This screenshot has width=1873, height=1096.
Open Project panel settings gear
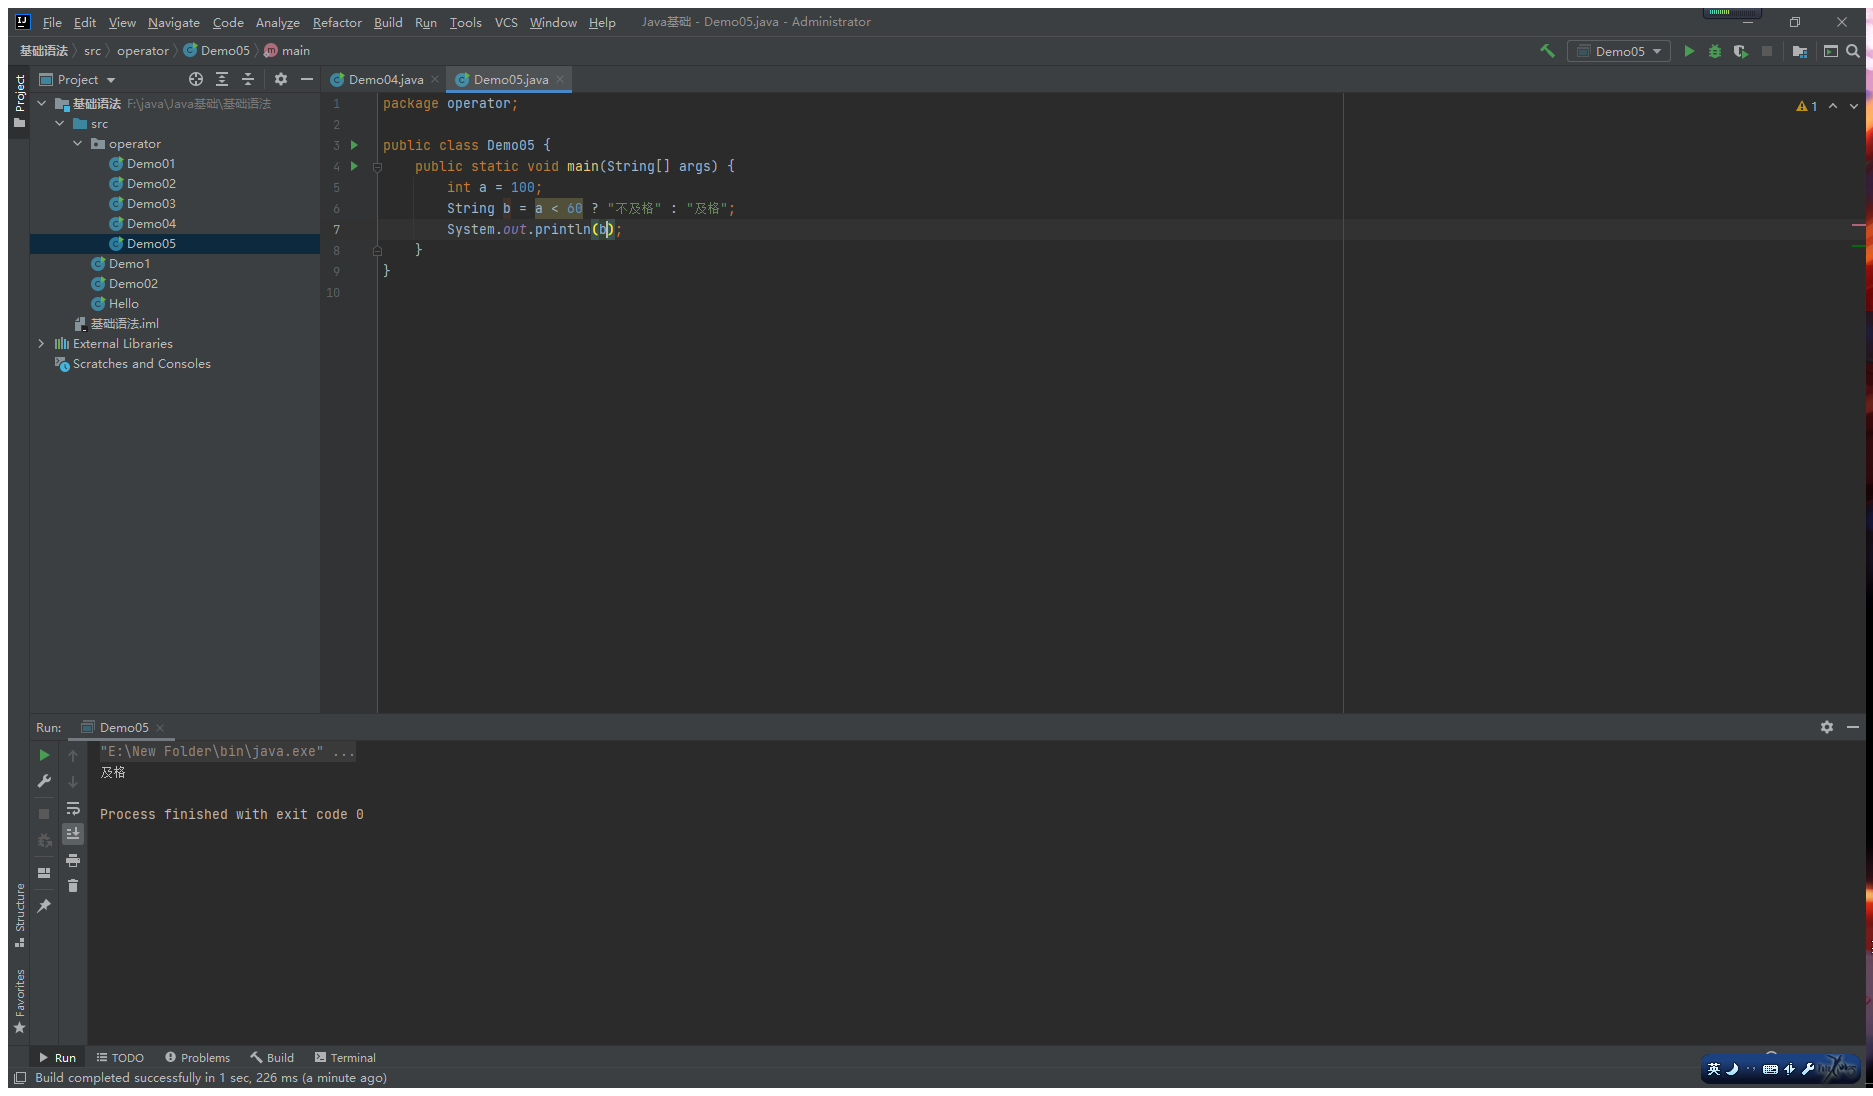(x=281, y=79)
